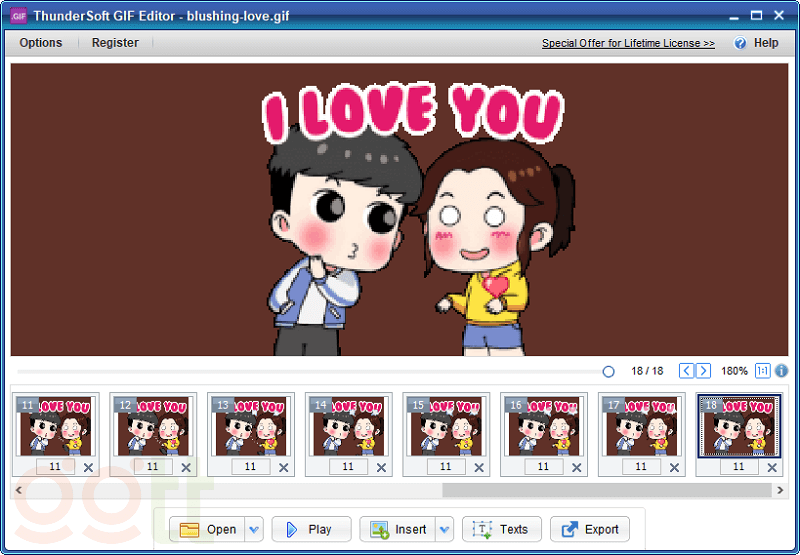
Task: Click the delay input field of frame 12
Action: [153, 467]
